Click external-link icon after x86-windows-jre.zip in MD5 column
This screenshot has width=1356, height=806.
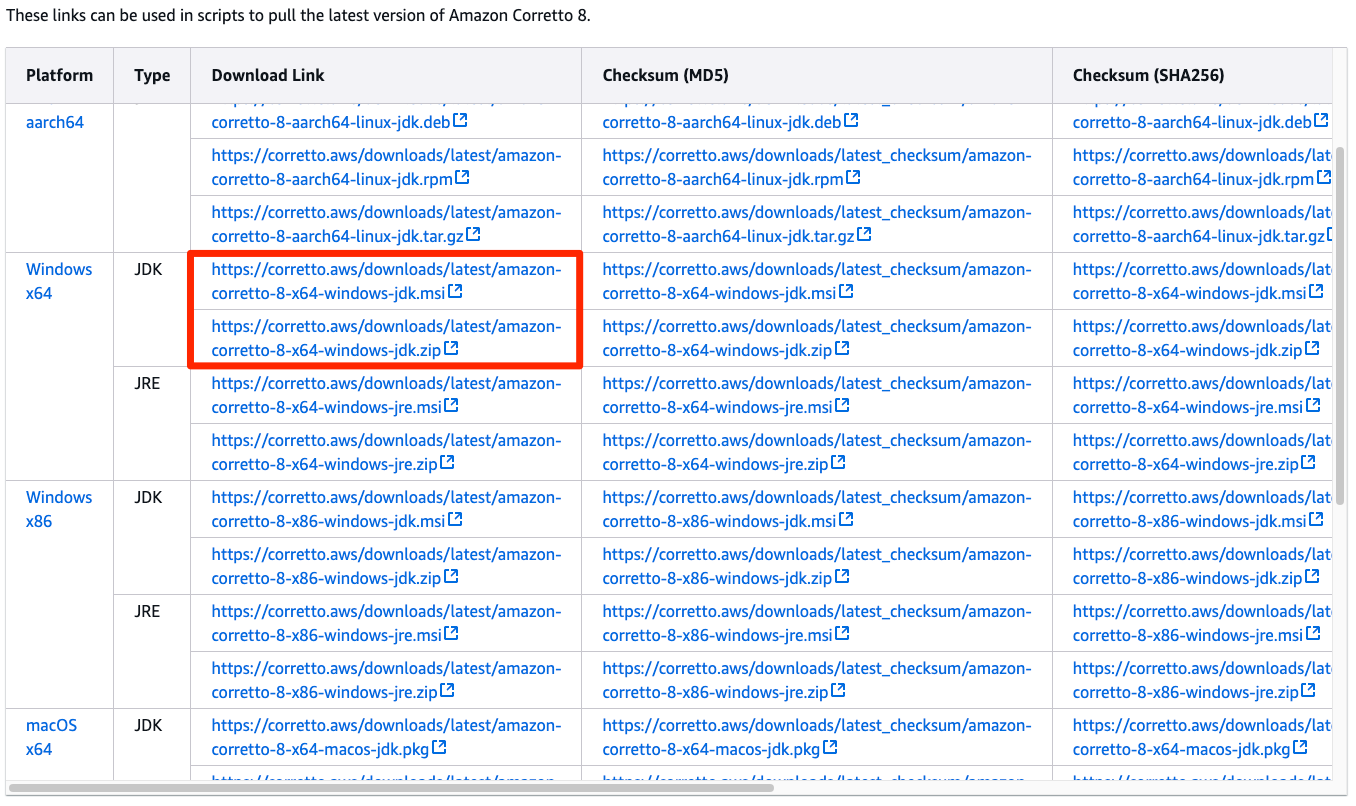click(x=839, y=691)
